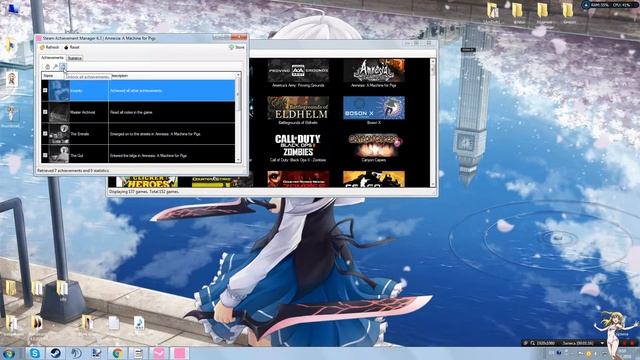Select the The Entrails achievement name
The height and width of the screenshot is (360, 640).
point(80,134)
